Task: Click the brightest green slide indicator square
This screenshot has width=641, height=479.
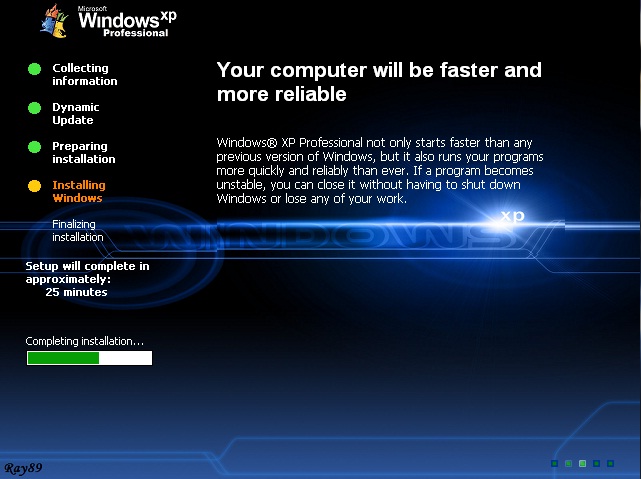Action: pyautogui.click(x=583, y=463)
